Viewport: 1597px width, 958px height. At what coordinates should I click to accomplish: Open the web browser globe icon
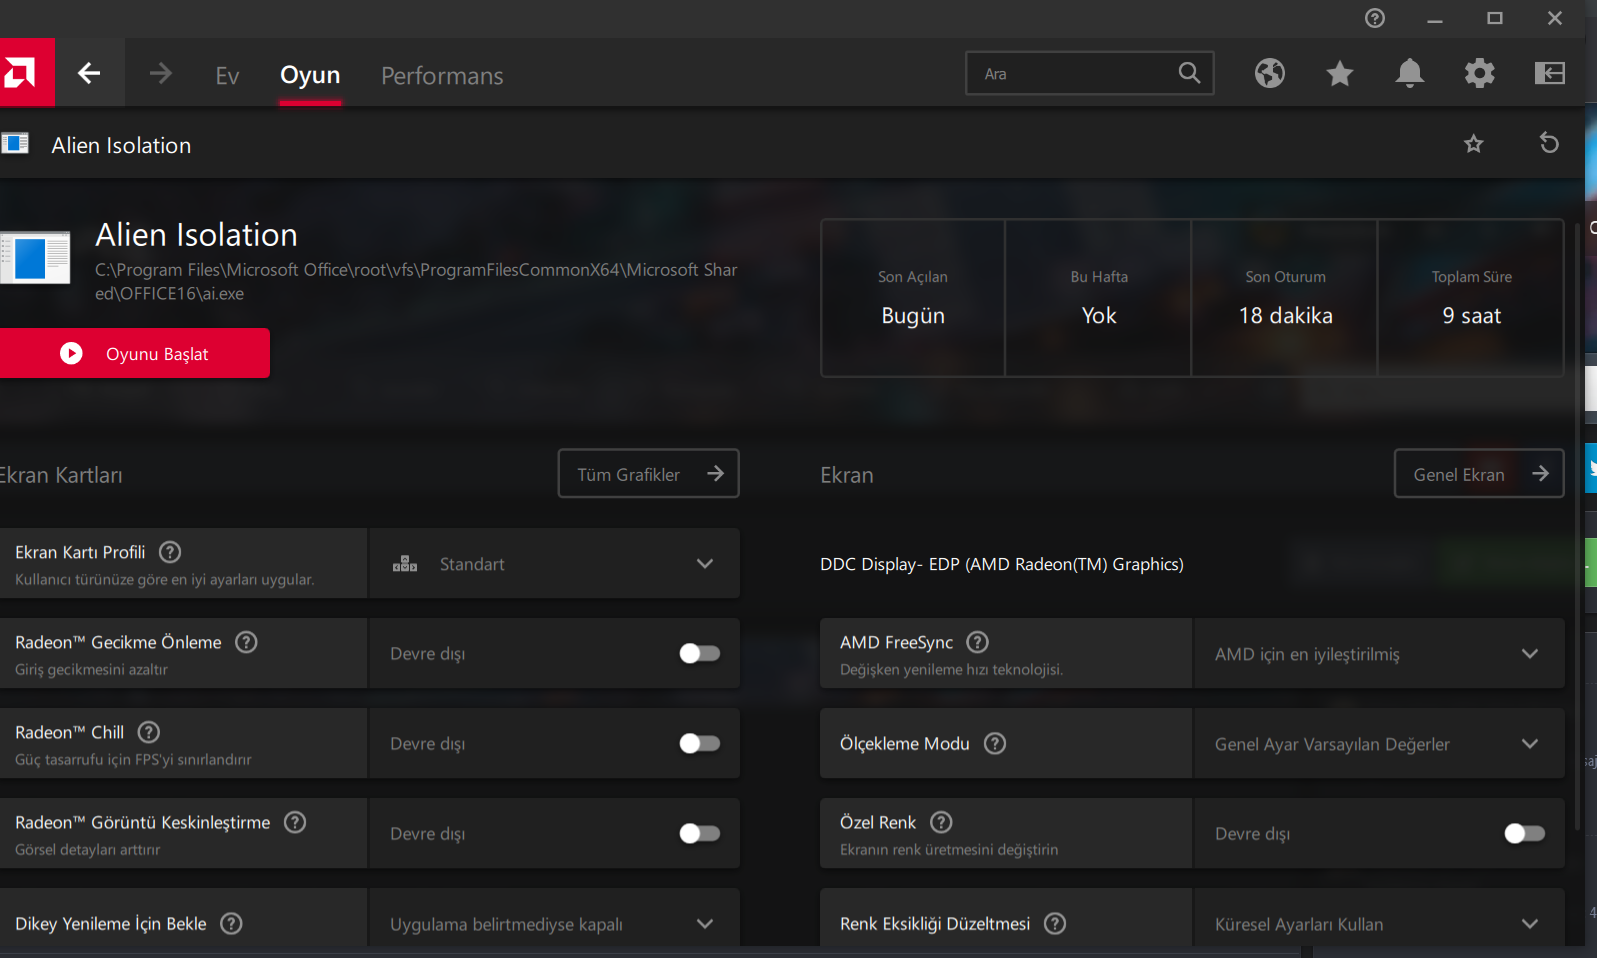1270,73
